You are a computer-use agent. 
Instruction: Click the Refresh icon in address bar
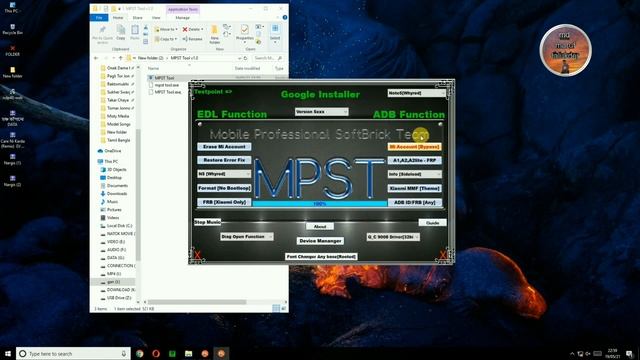245,58
